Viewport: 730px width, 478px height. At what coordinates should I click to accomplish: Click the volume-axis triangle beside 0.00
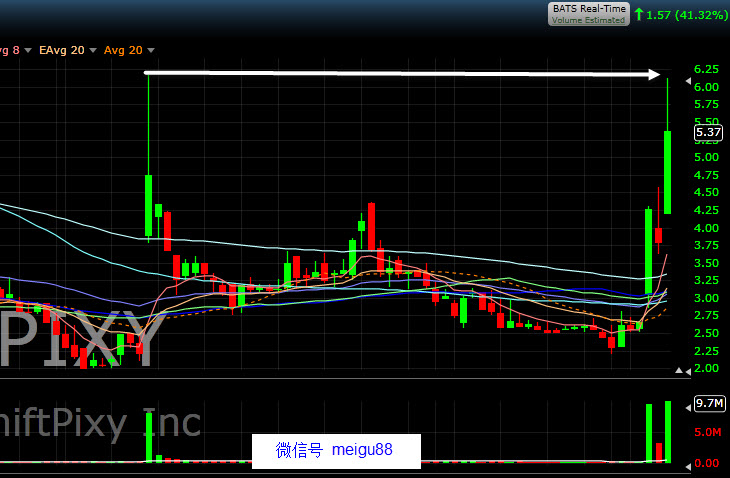point(688,466)
